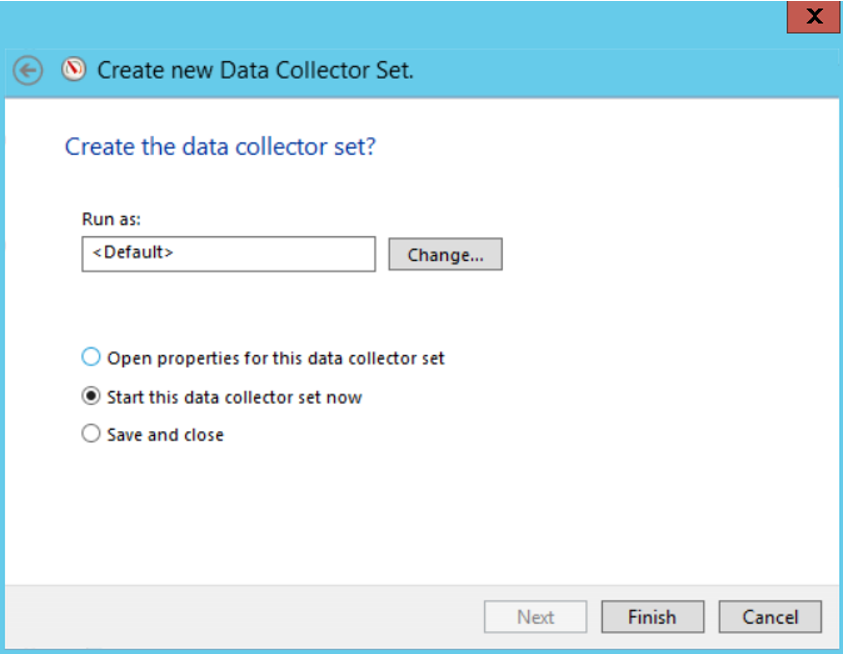Click the 'Run as:' label above the field
The height and width of the screenshot is (654, 843).
[111, 219]
